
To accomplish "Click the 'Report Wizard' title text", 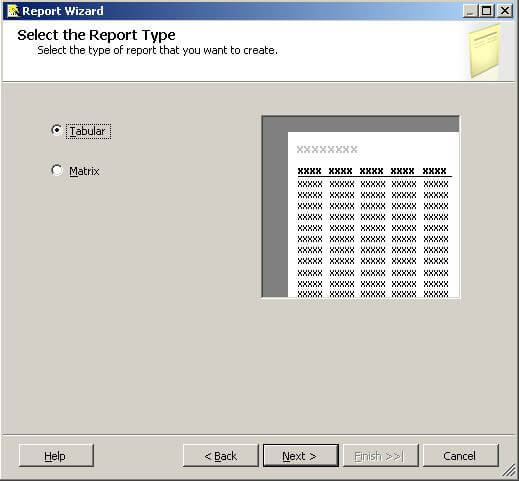I will pos(63,11).
